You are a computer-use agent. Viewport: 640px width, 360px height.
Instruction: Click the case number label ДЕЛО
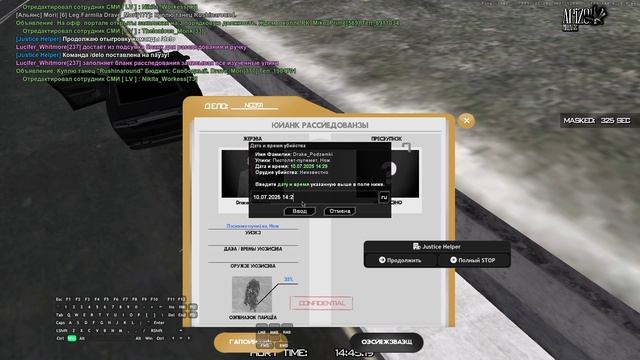216,106
